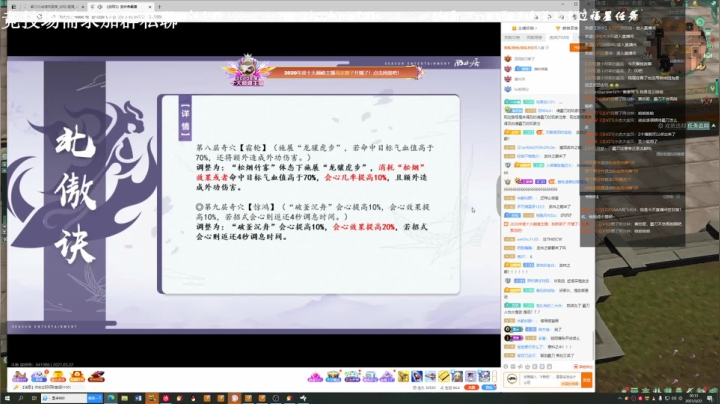Select the third tab in chat panel

pos(558,38)
